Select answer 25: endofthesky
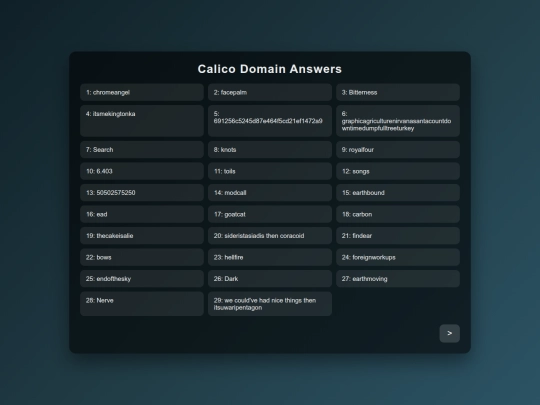Screen dimensions: 540x405 point(142,279)
